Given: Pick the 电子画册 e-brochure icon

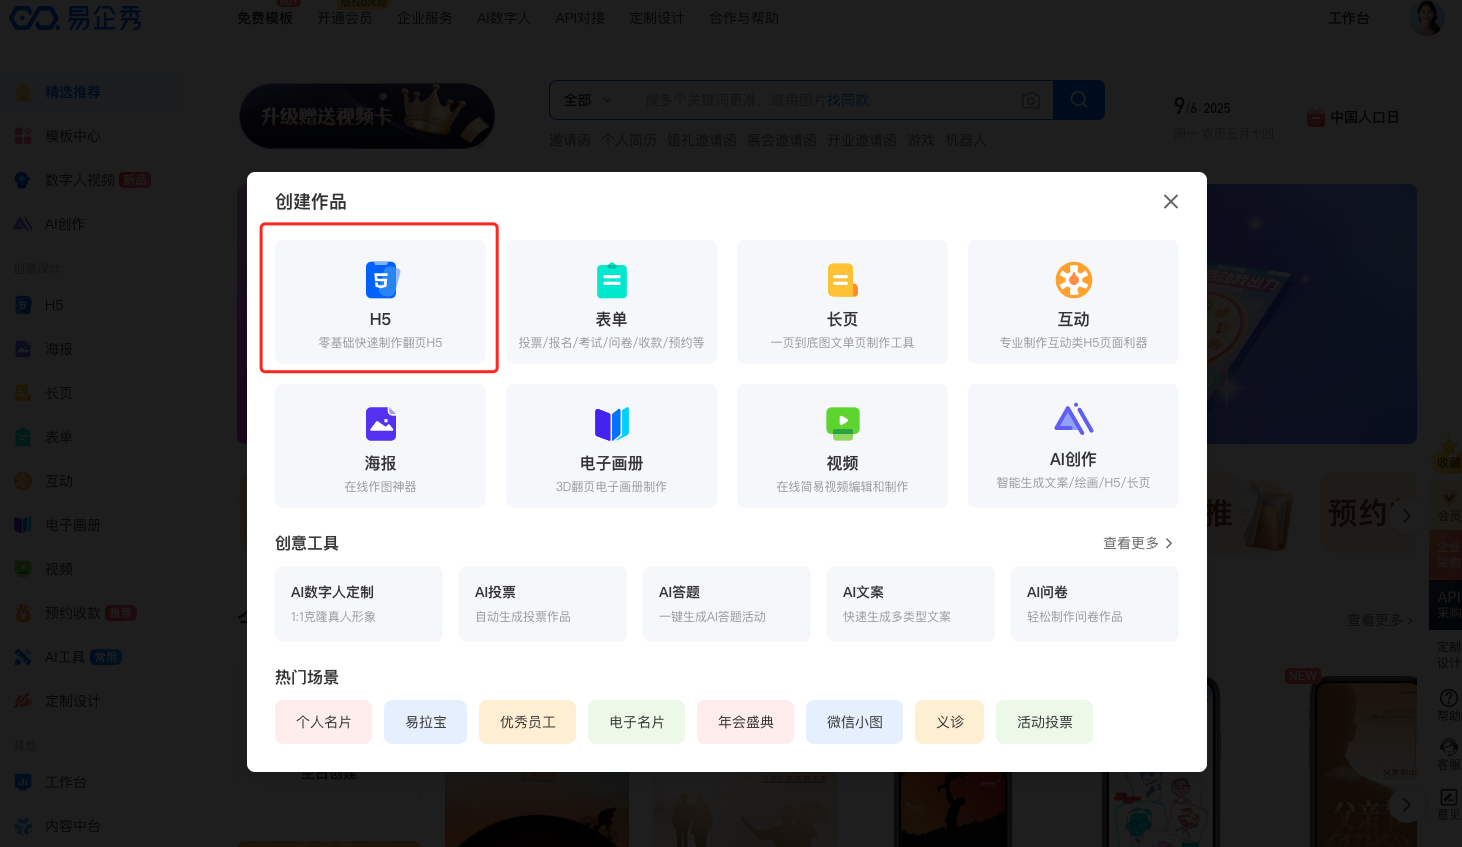Looking at the screenshot, I should pos(611,425).
